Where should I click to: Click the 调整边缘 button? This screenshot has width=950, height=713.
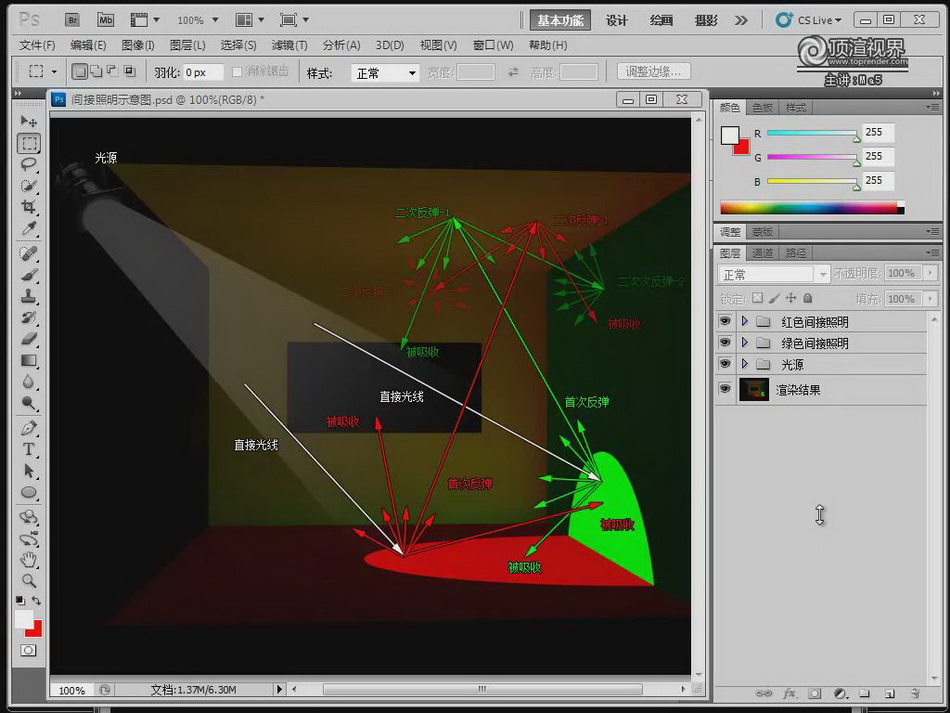[x=653, y=72]
